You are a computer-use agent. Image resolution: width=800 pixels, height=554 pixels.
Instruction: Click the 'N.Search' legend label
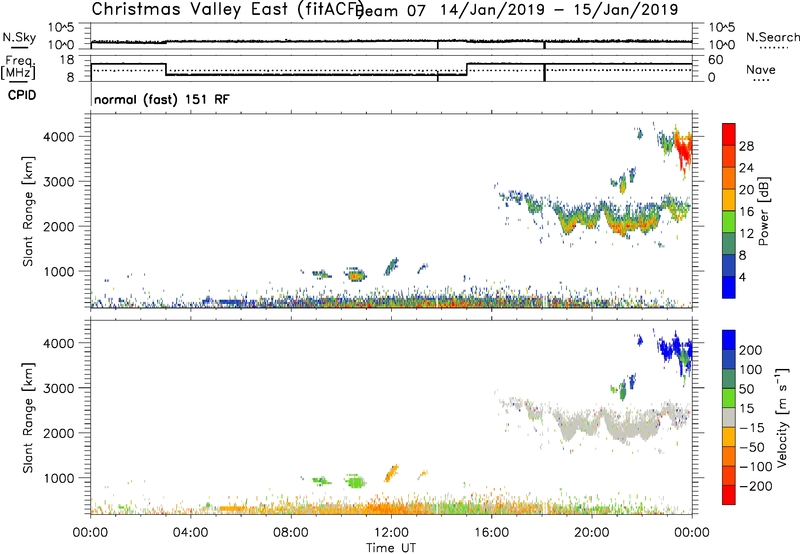point(772,37)
